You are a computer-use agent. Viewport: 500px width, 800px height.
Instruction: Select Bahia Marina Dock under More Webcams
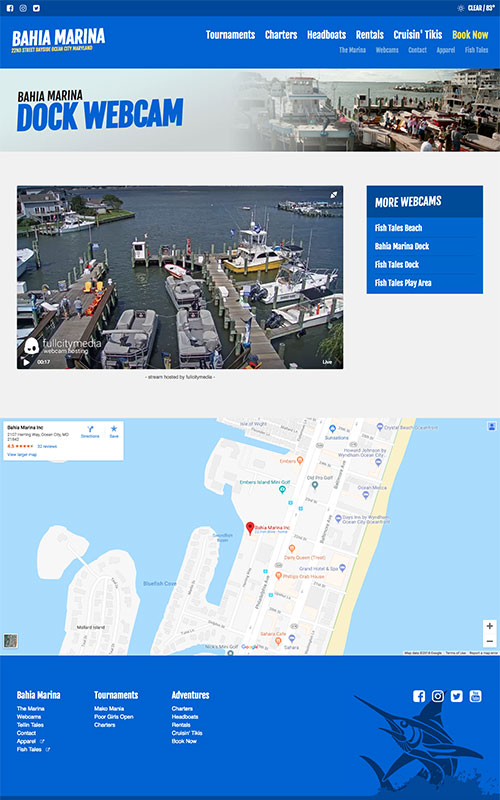[x=402, y=246]
